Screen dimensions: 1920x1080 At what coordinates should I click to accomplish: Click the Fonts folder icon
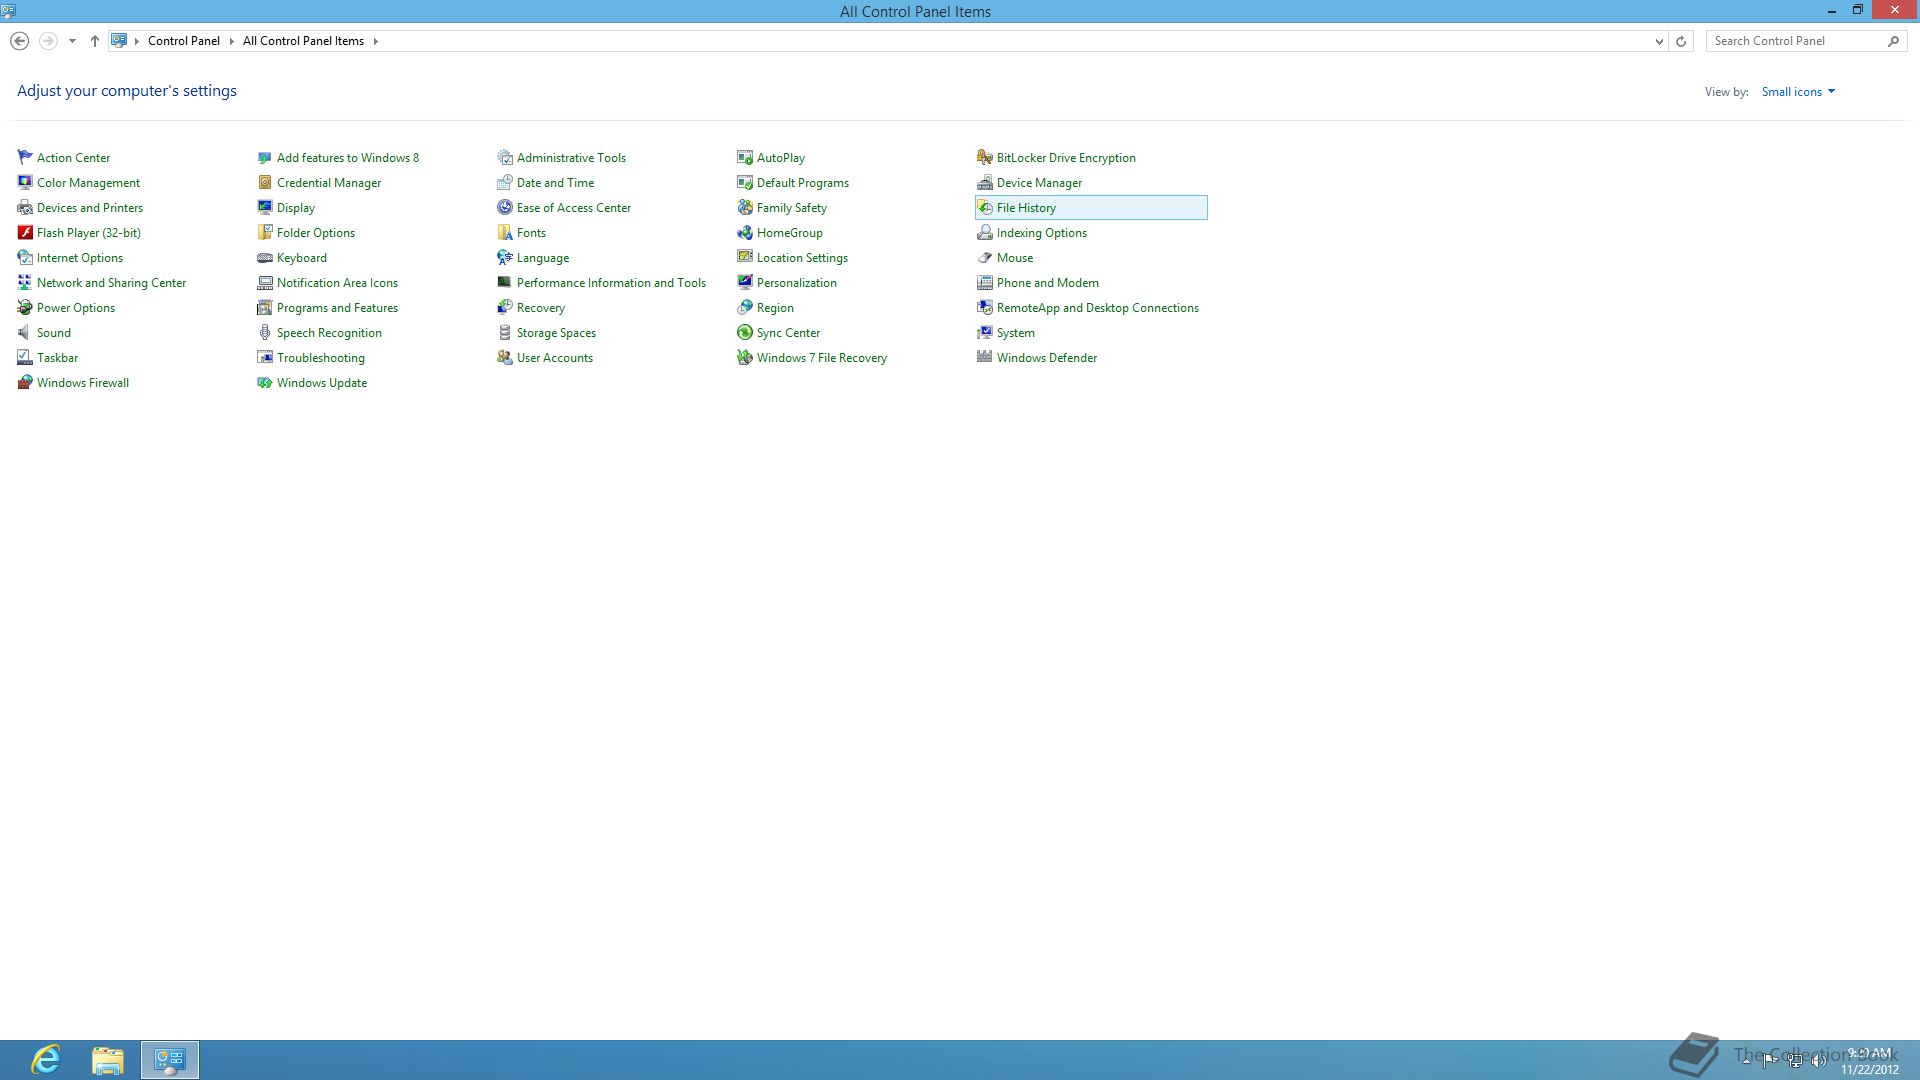(x=505, y=232)
